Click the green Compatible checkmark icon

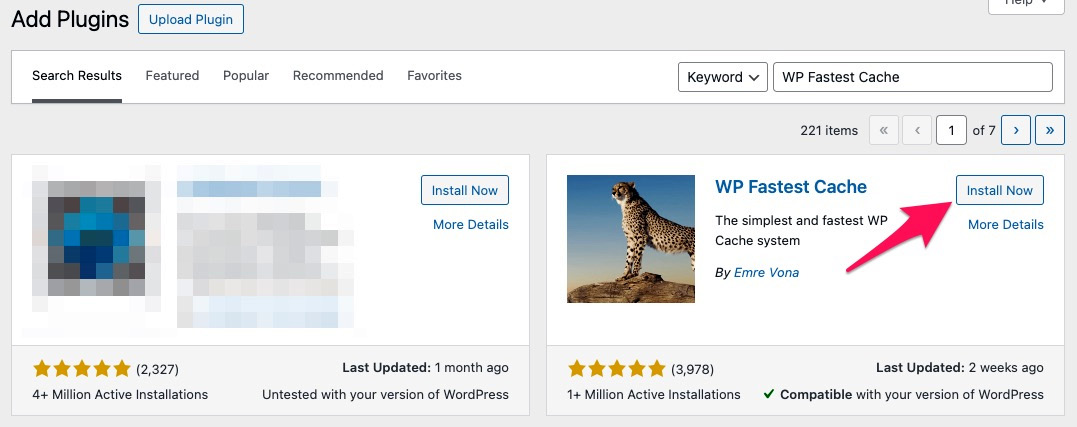(x=769, y=395)
